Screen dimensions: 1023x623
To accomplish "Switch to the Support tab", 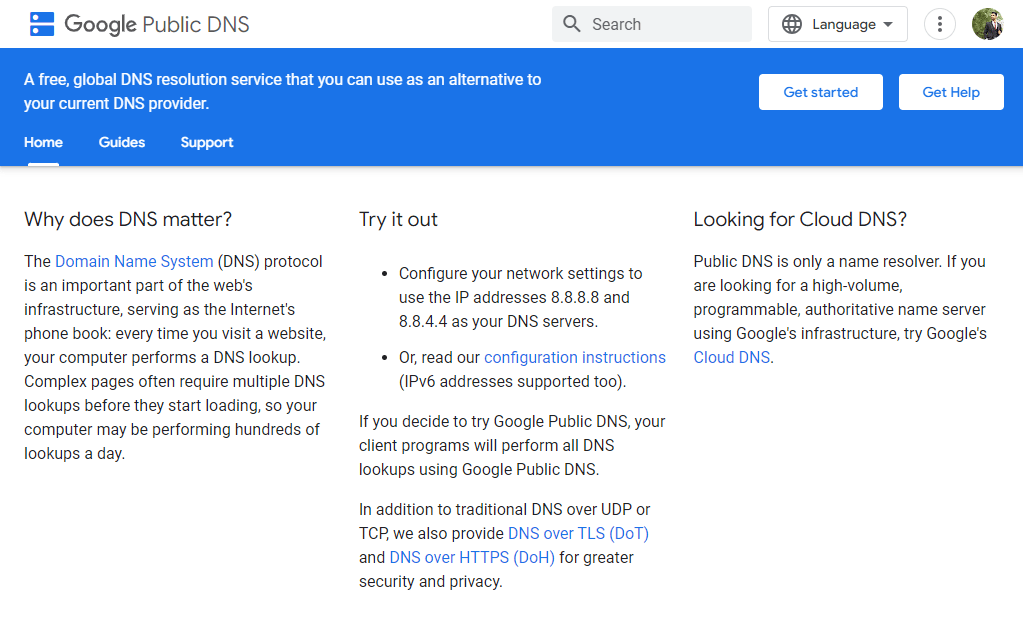I will (x=207, y=142).
